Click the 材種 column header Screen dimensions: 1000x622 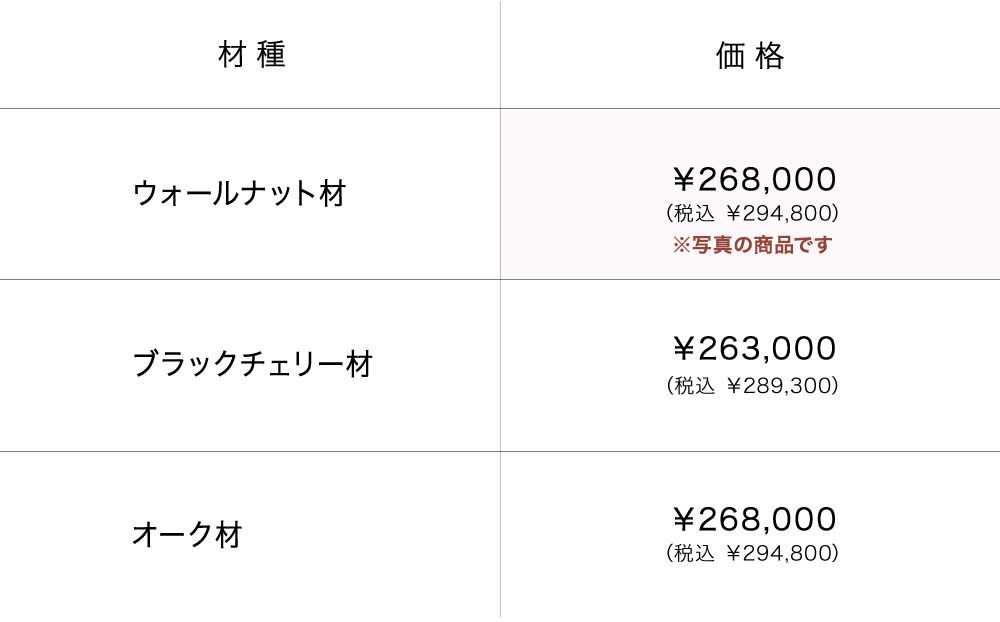[x=251, y=54]
